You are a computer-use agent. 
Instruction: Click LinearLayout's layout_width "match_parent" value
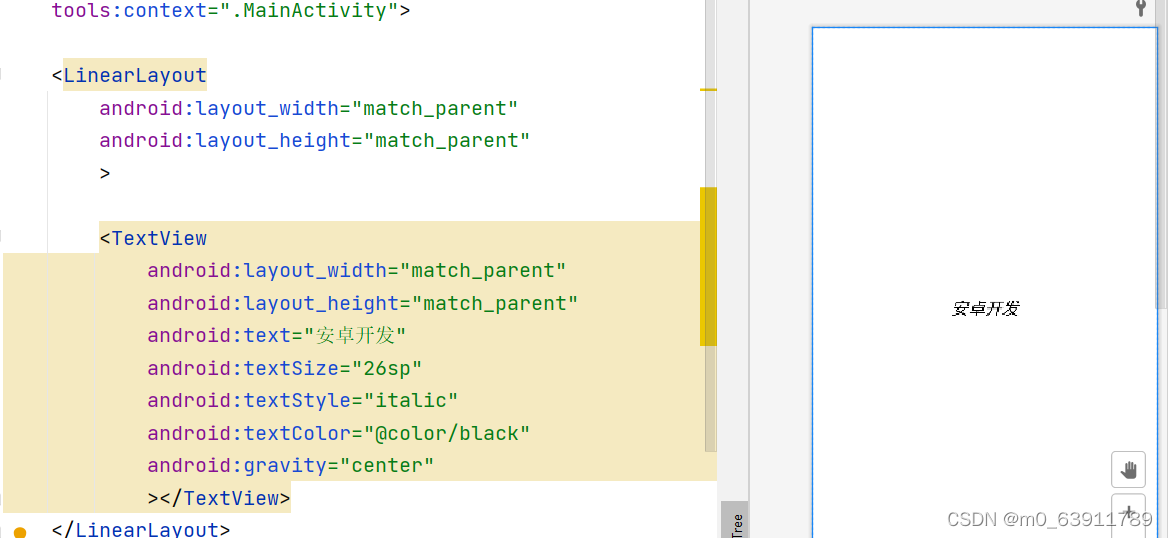[x=435, y=108]
